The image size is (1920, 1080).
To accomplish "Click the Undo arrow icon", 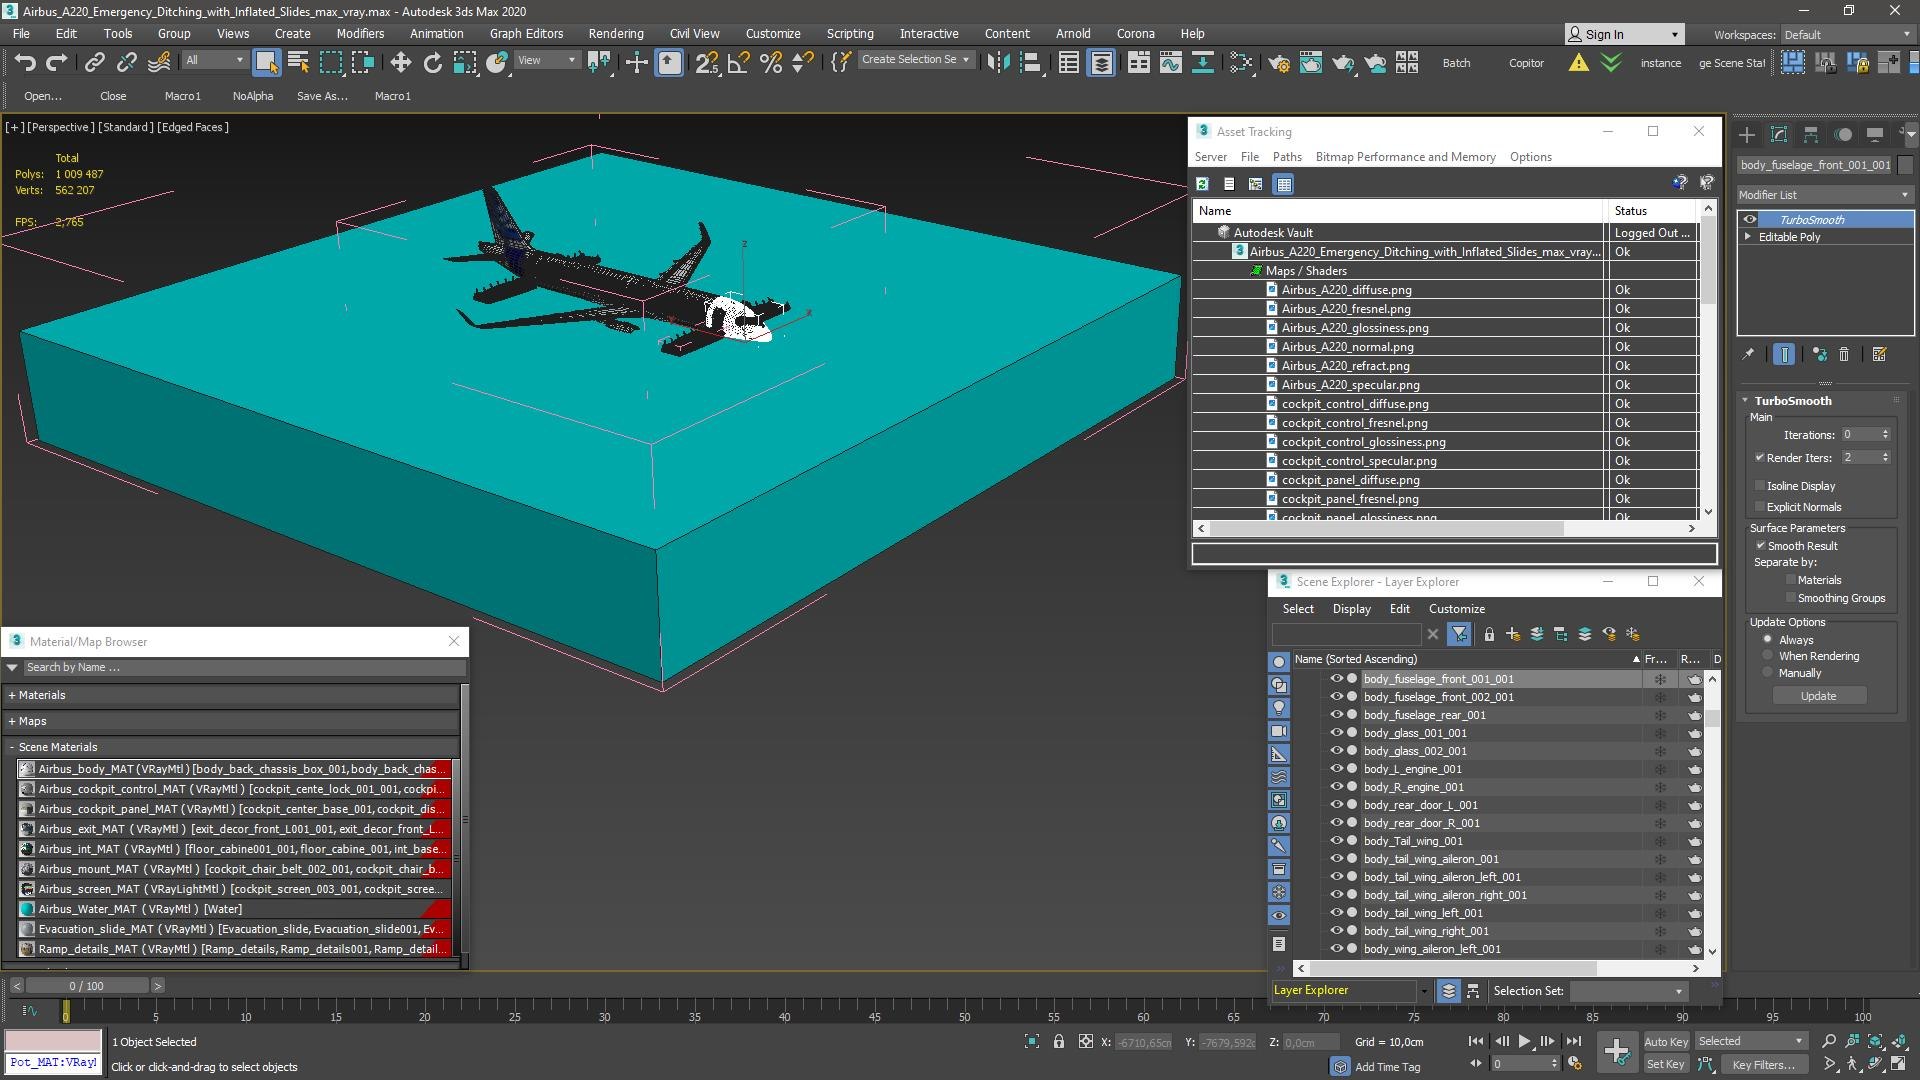I will tap(25, 63).
